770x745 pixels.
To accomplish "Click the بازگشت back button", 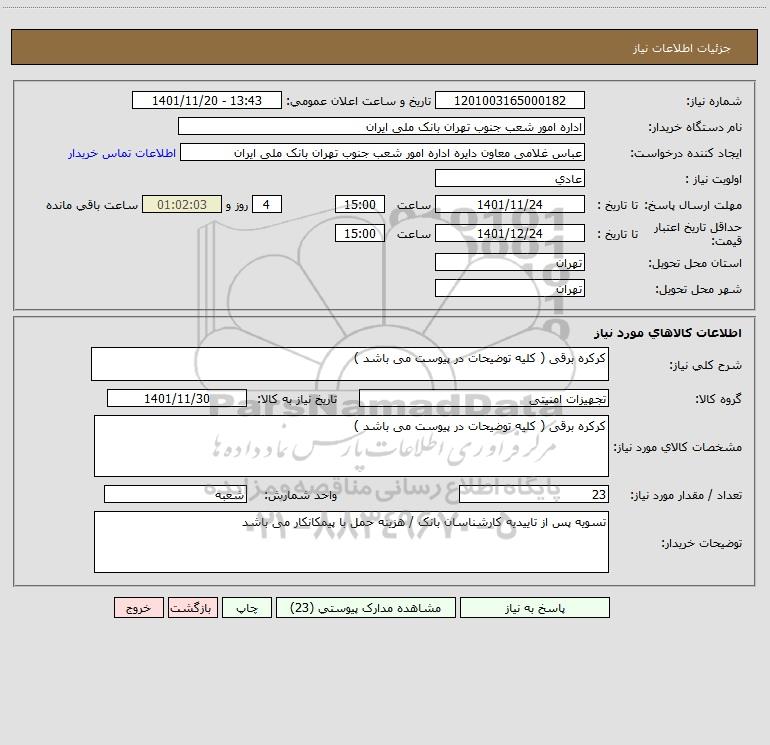I will (192, 607).
